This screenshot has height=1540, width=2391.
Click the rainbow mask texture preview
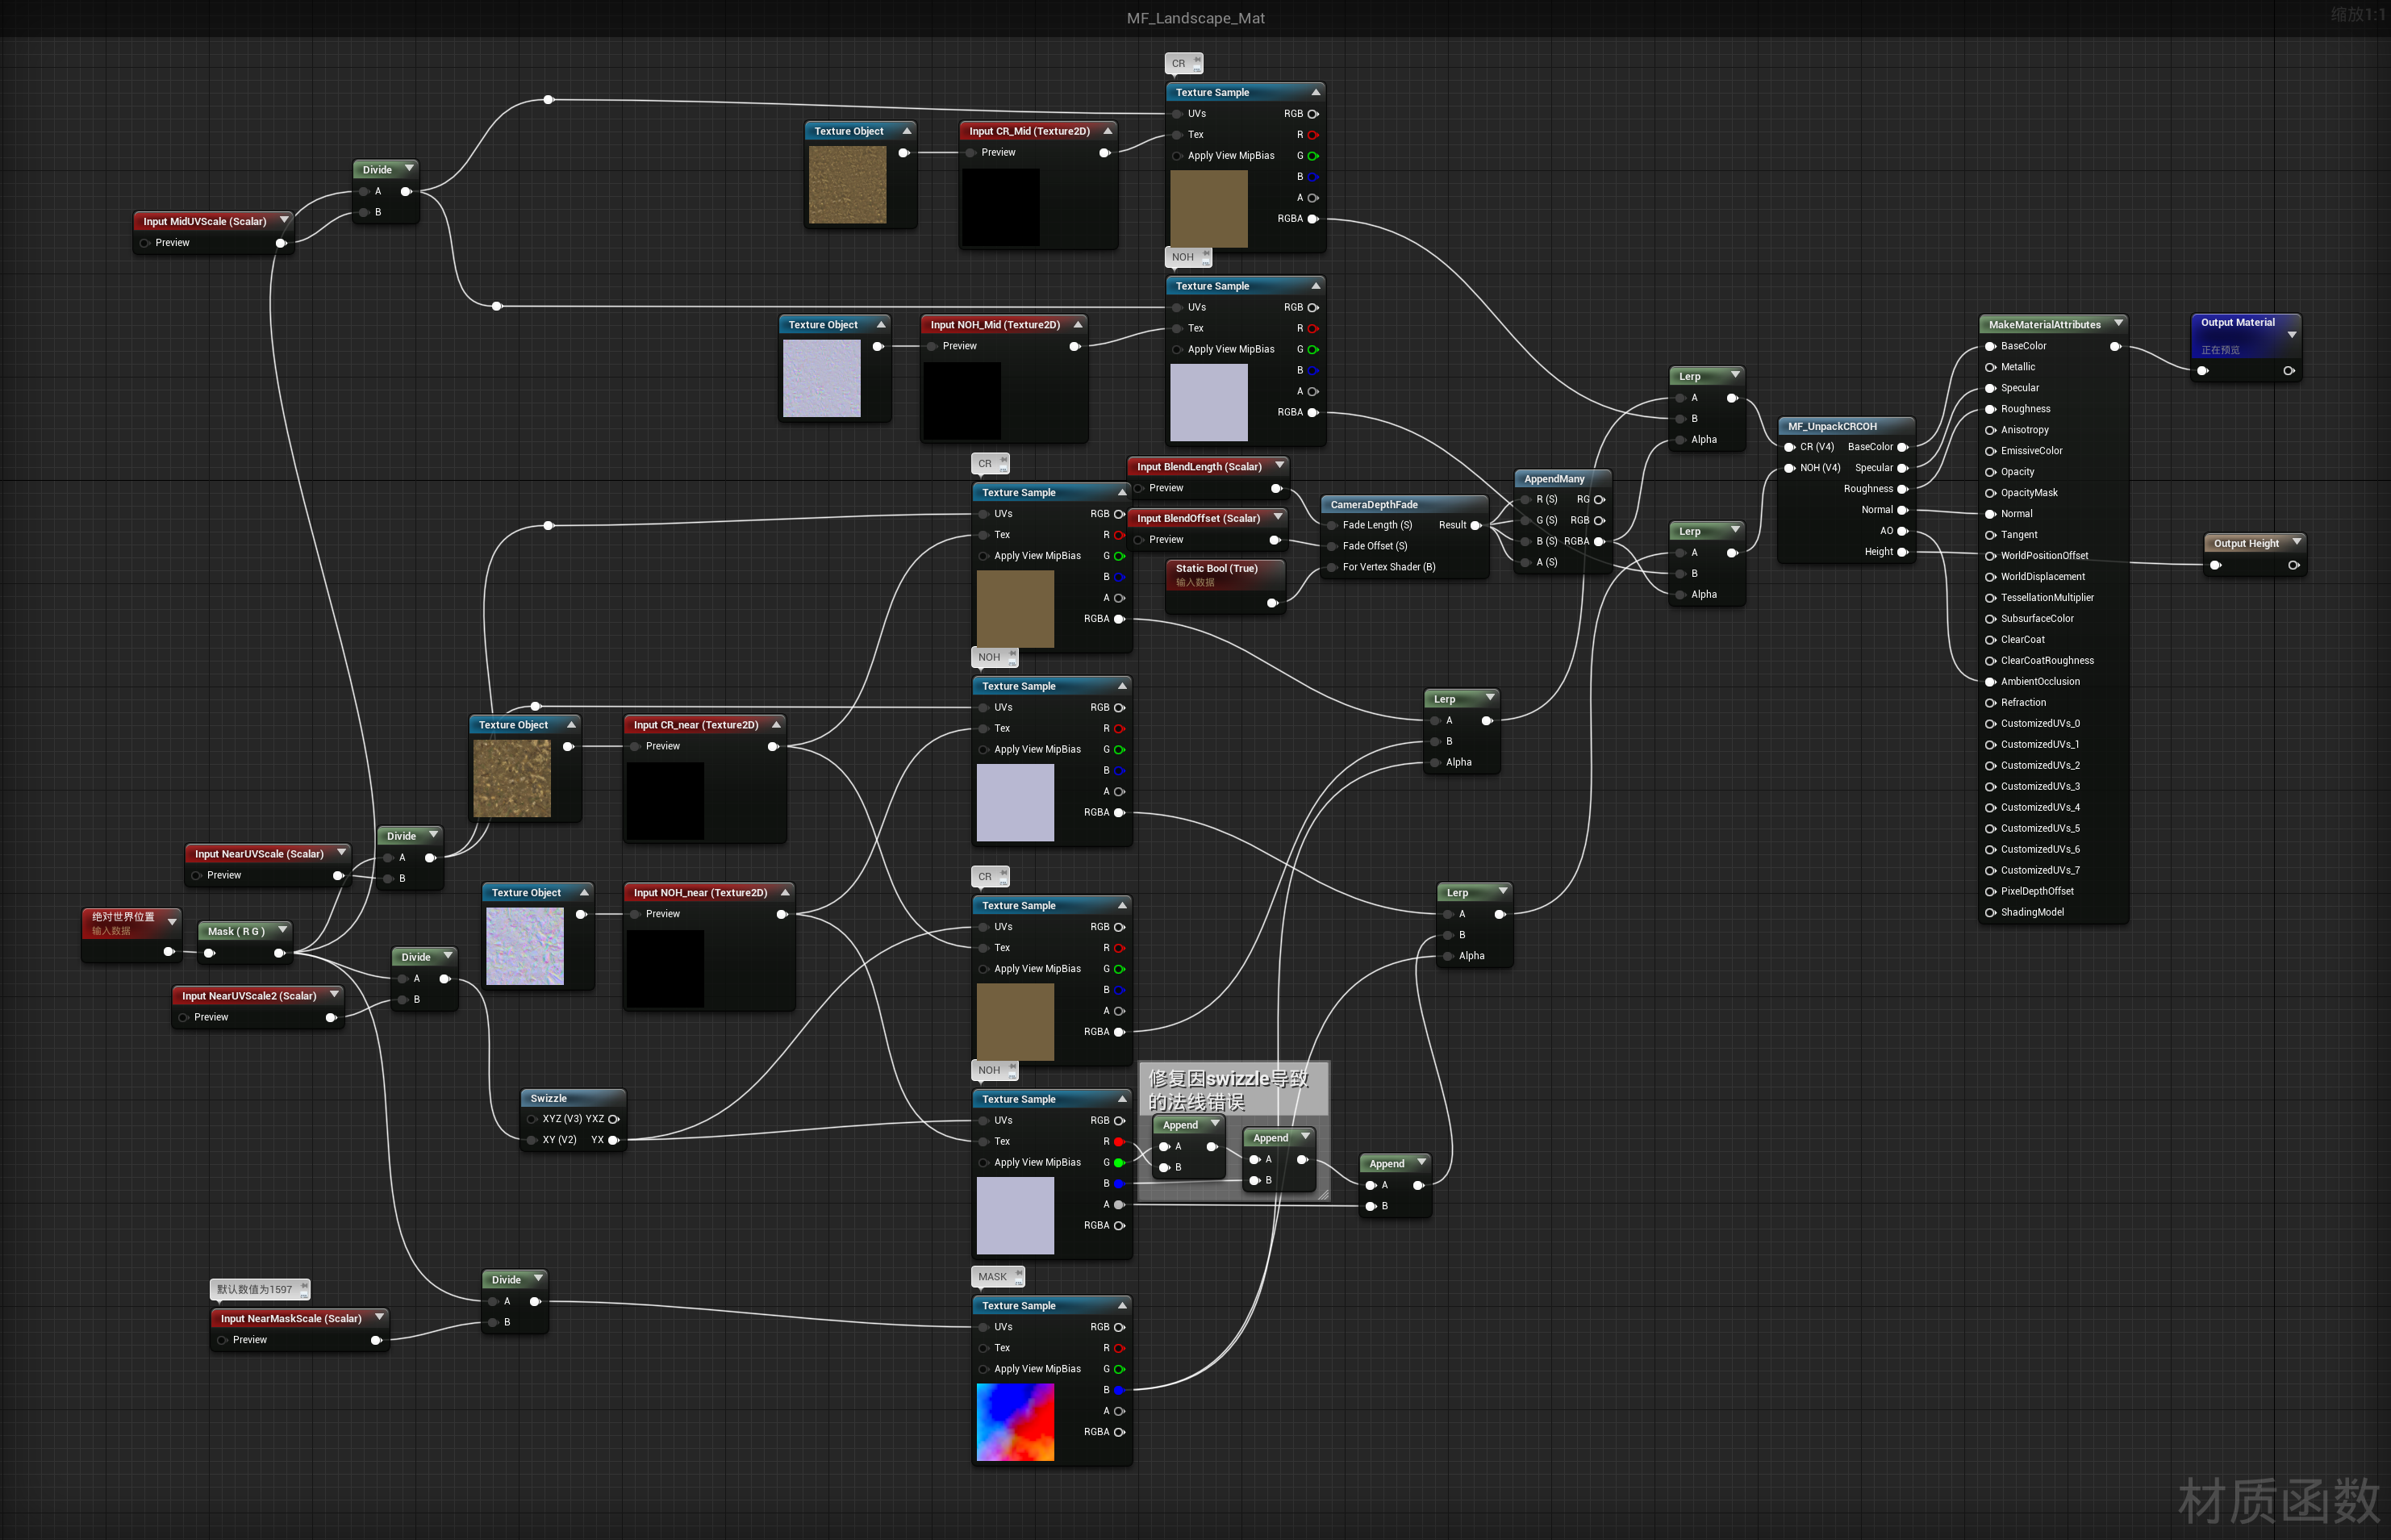tap(1015, 1422)
